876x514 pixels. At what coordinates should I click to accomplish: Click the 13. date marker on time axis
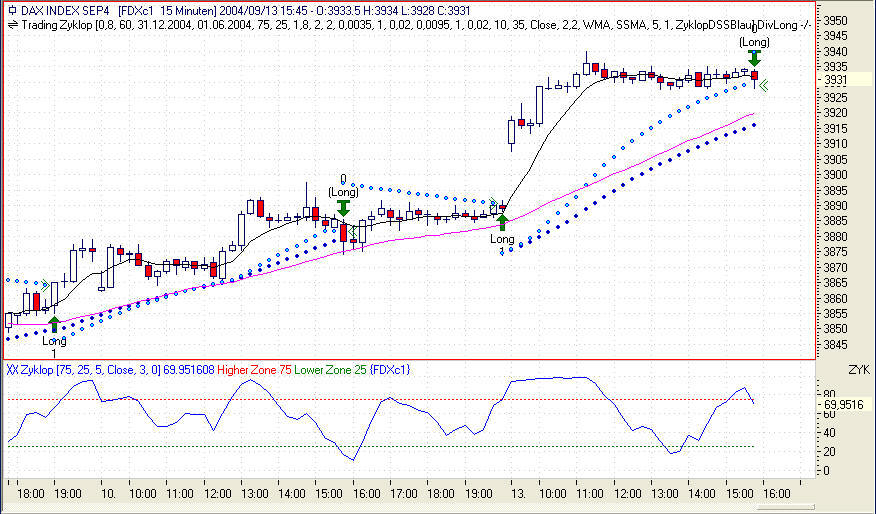(x=518, y=494)
